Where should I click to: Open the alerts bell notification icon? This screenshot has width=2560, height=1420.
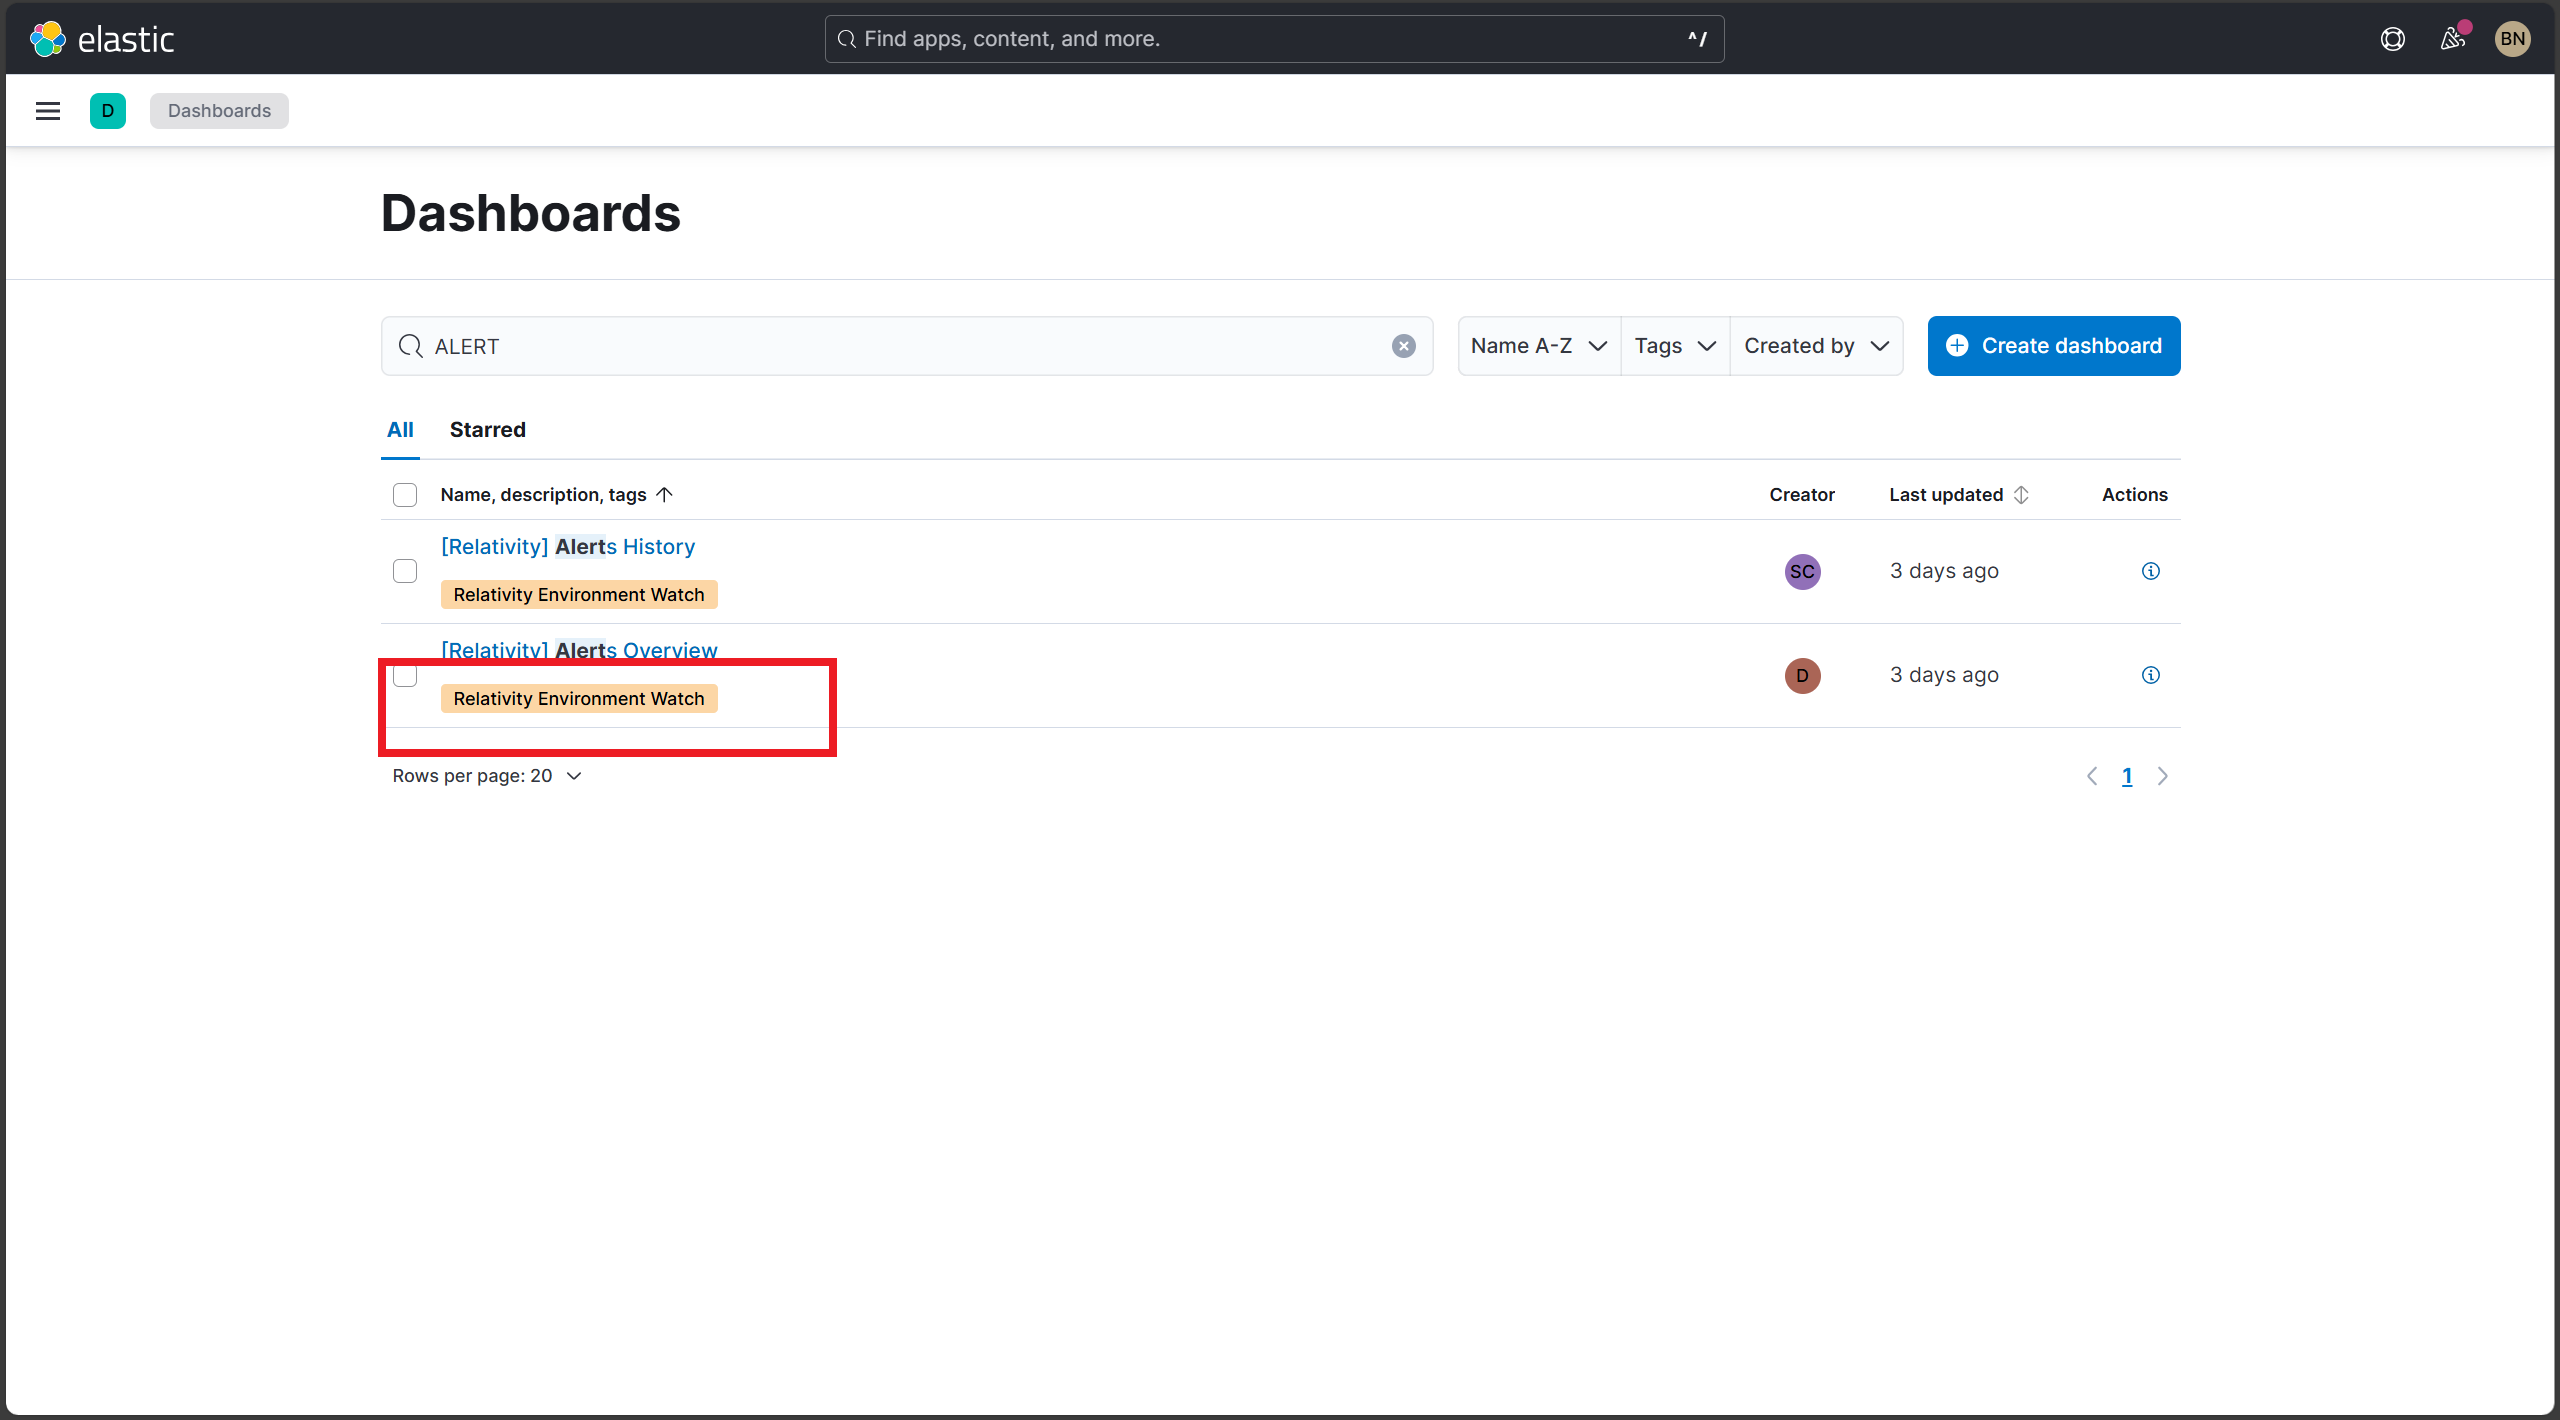coord(2452,38)
